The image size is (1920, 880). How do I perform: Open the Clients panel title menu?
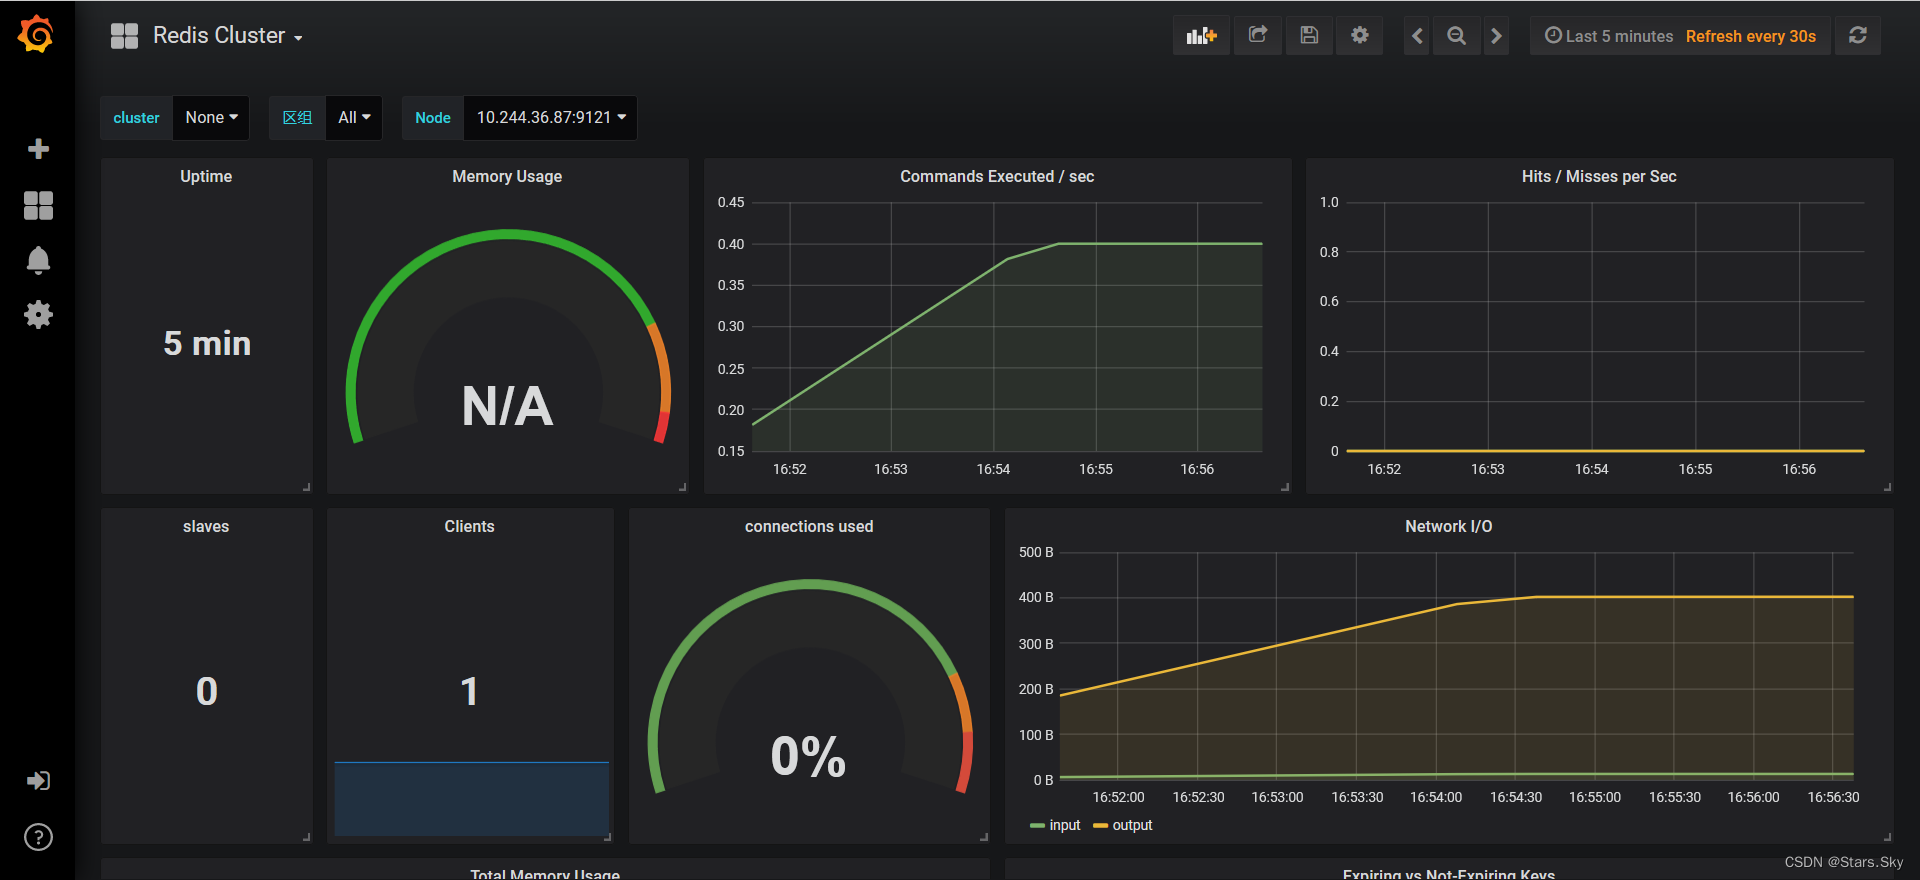coord(469,526)
